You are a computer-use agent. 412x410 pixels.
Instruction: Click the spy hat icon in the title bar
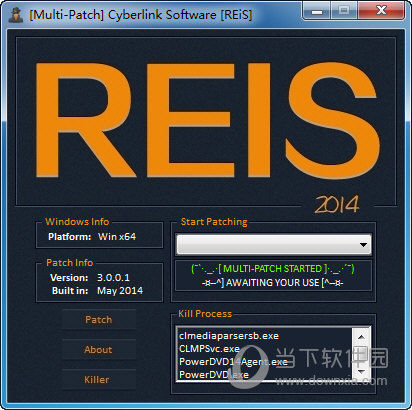[16, 15]
